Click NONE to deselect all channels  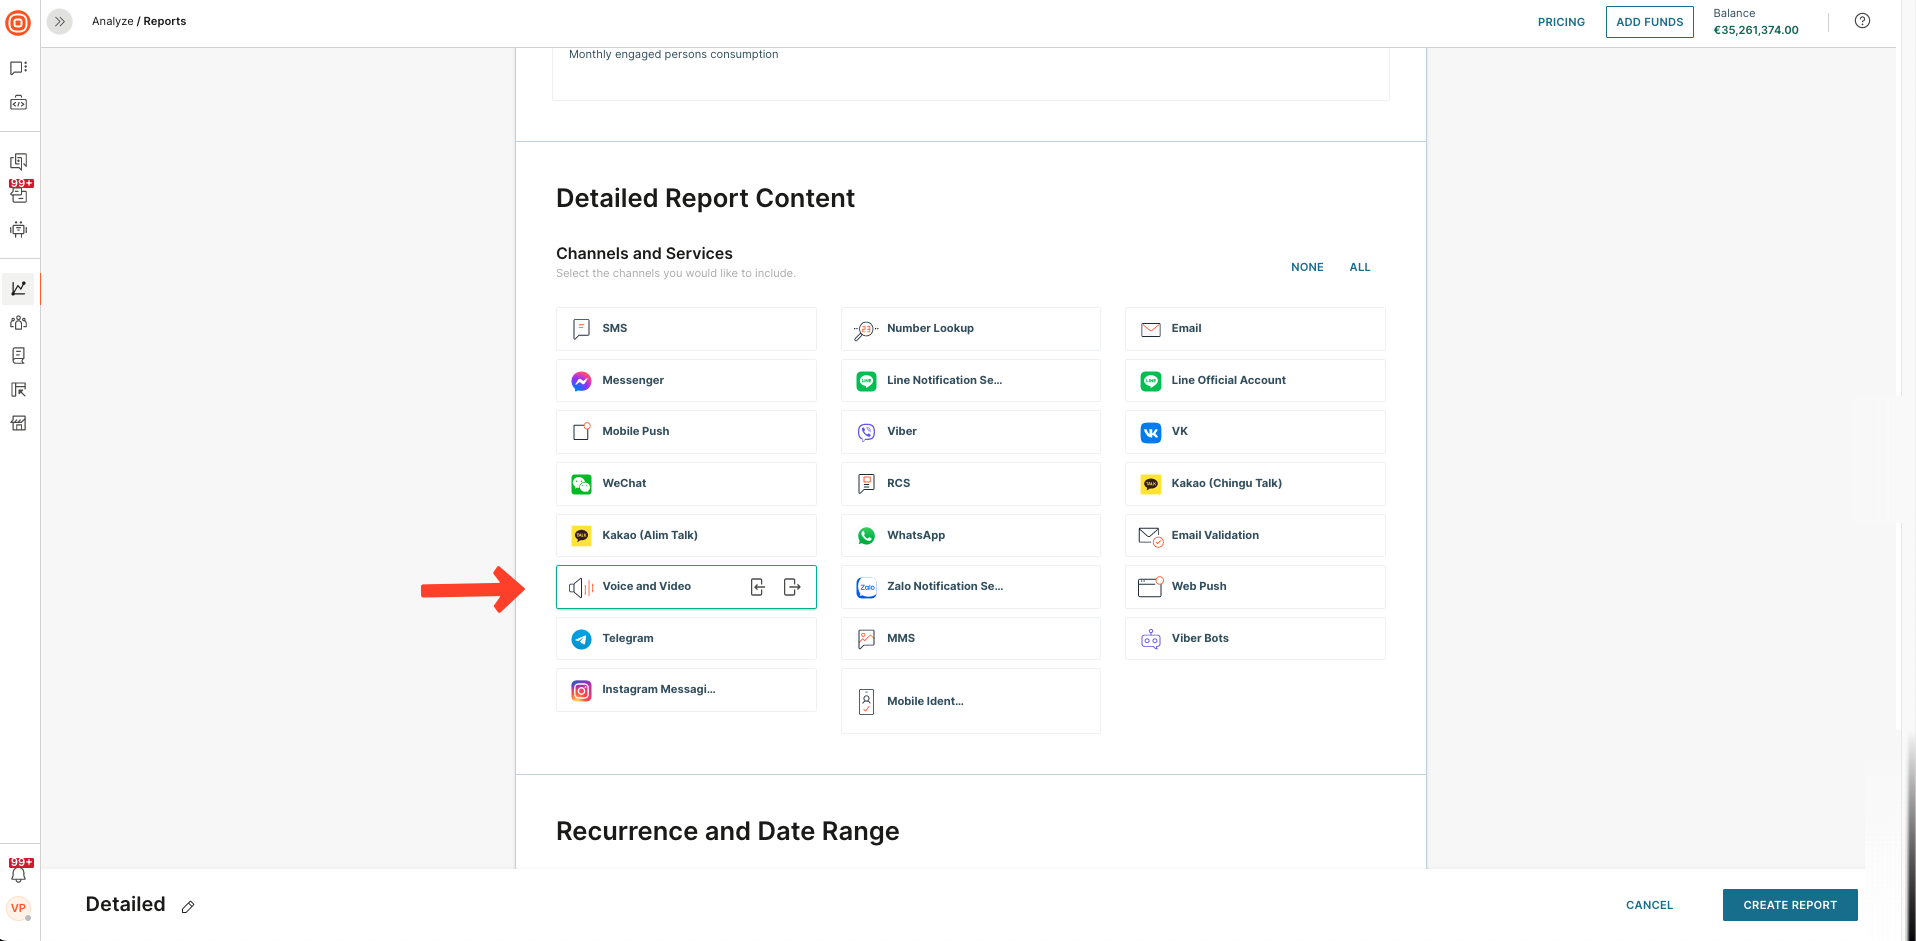1306,267
